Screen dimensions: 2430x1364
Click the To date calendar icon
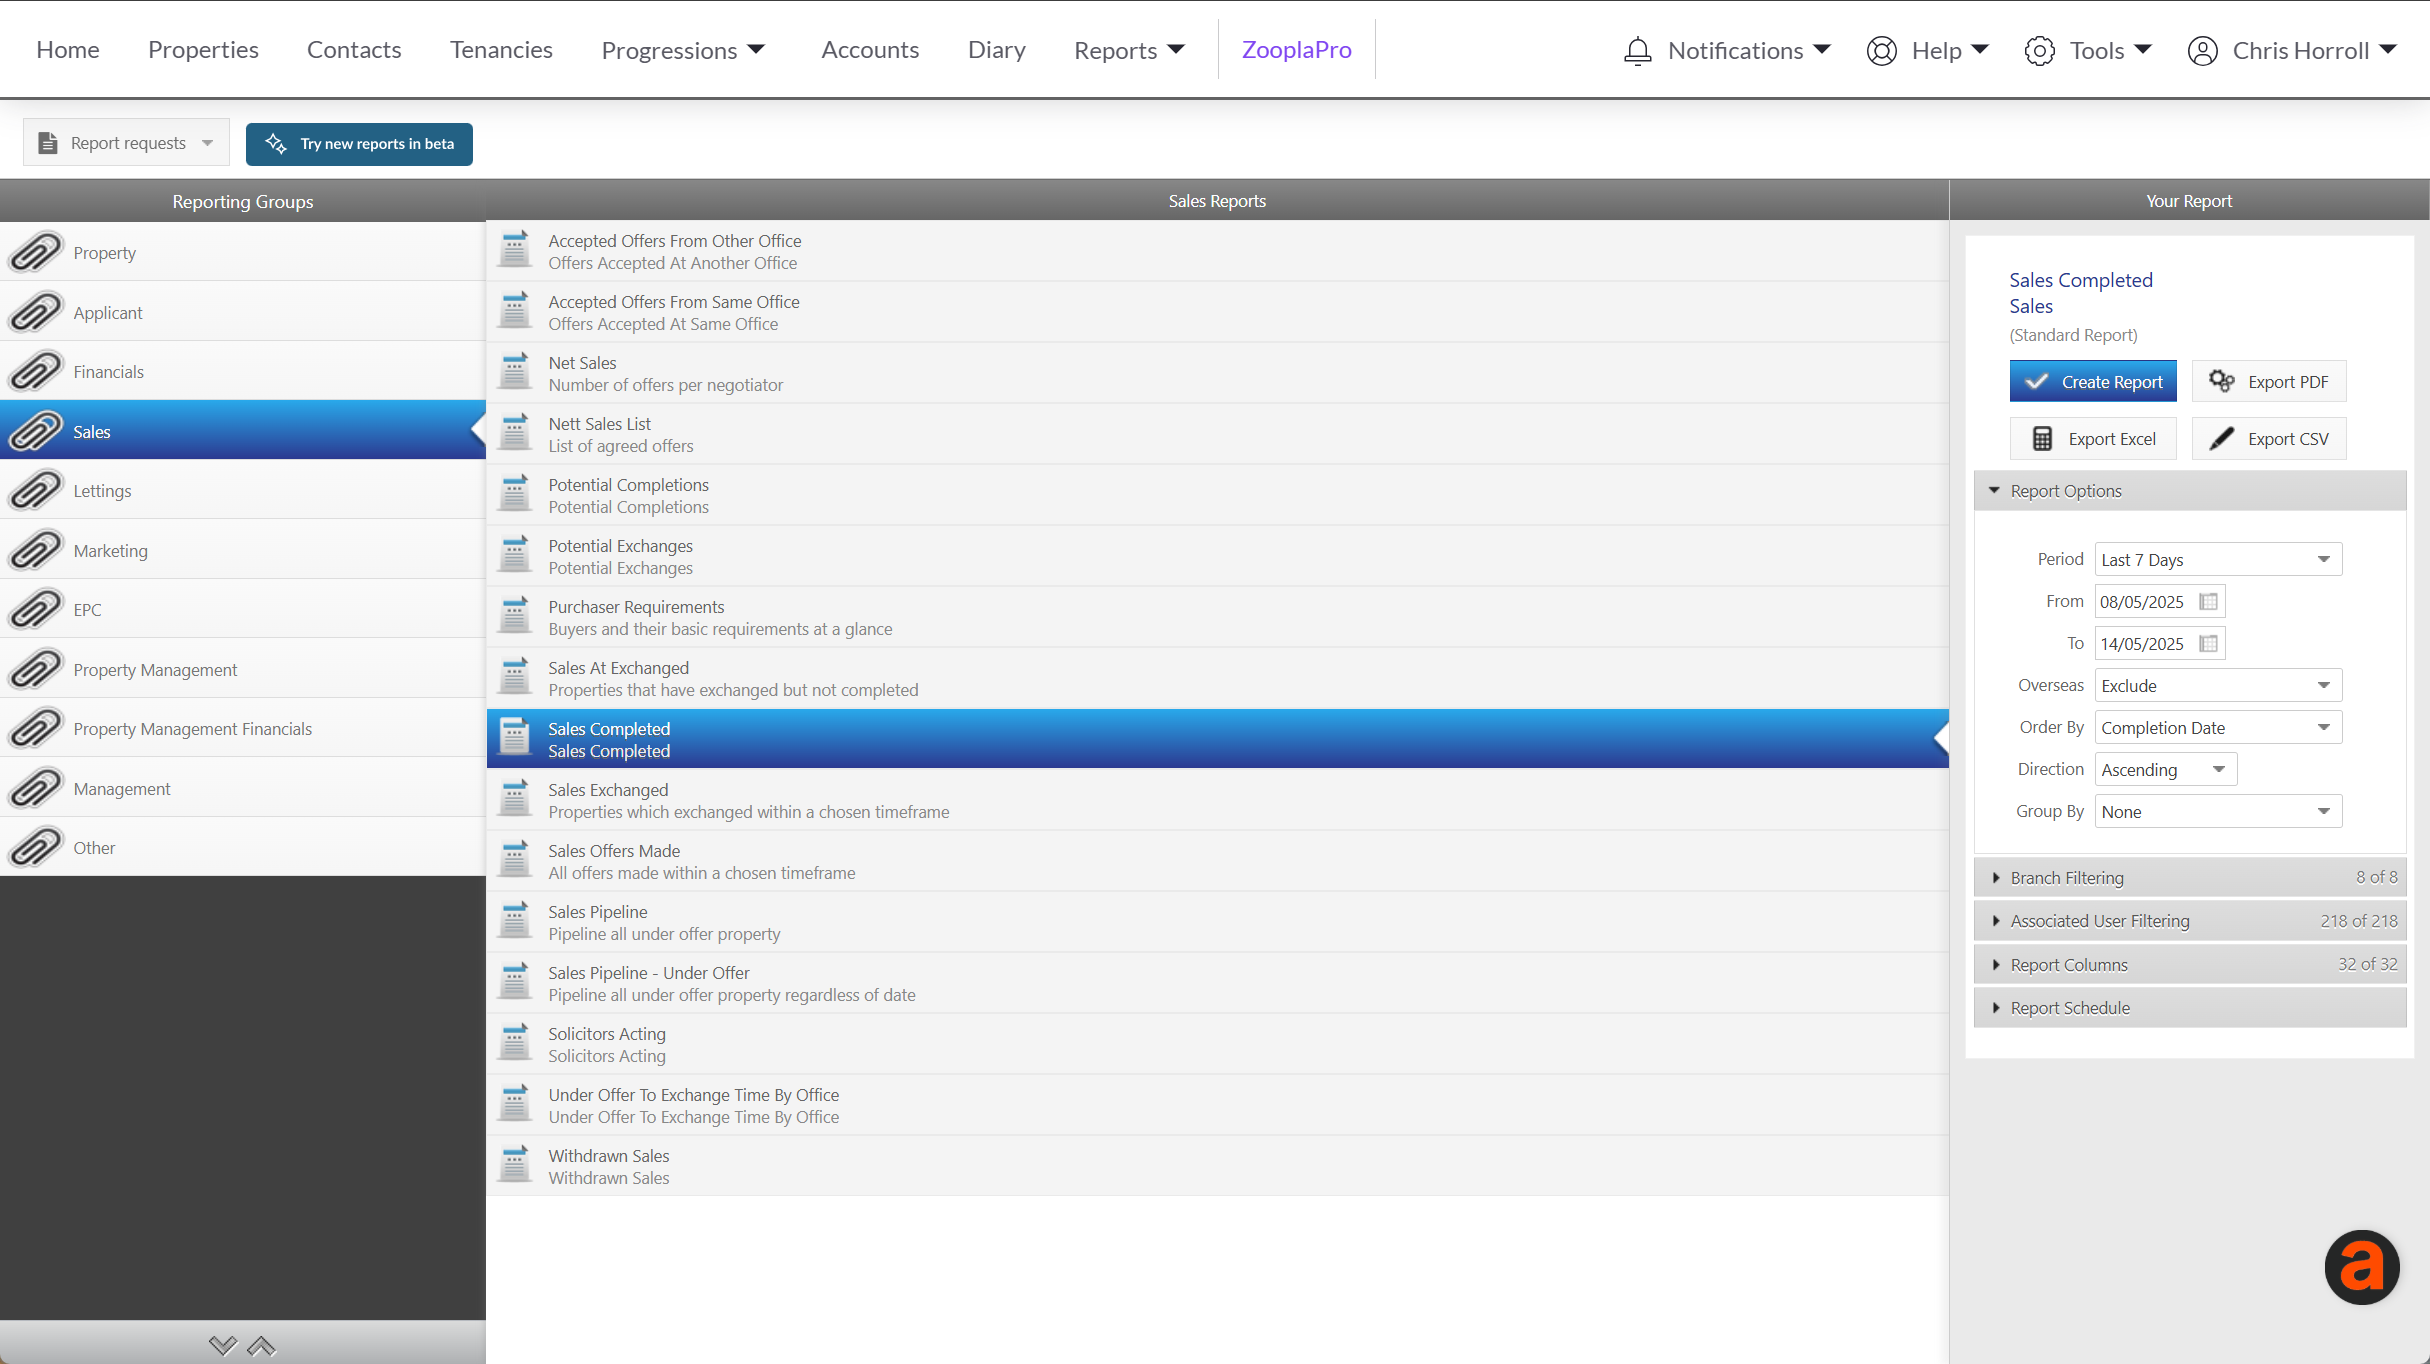click(x=2208, y=644)
